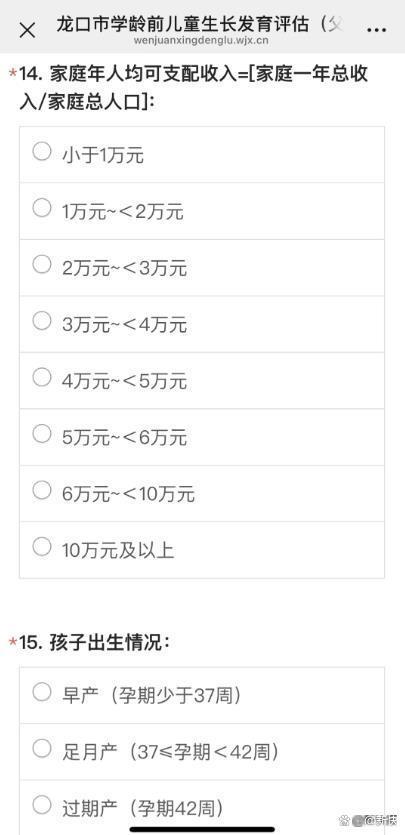The width and height of the screenshot is (405, 835).
Task: Close the survey page with X icon
Action: click(x=27, y=30)
